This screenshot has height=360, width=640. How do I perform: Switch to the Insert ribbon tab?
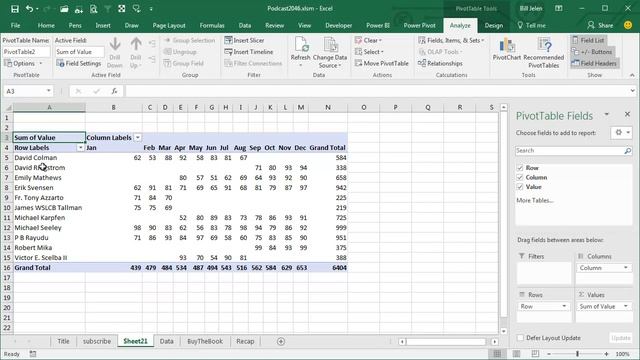coord(103,25)
